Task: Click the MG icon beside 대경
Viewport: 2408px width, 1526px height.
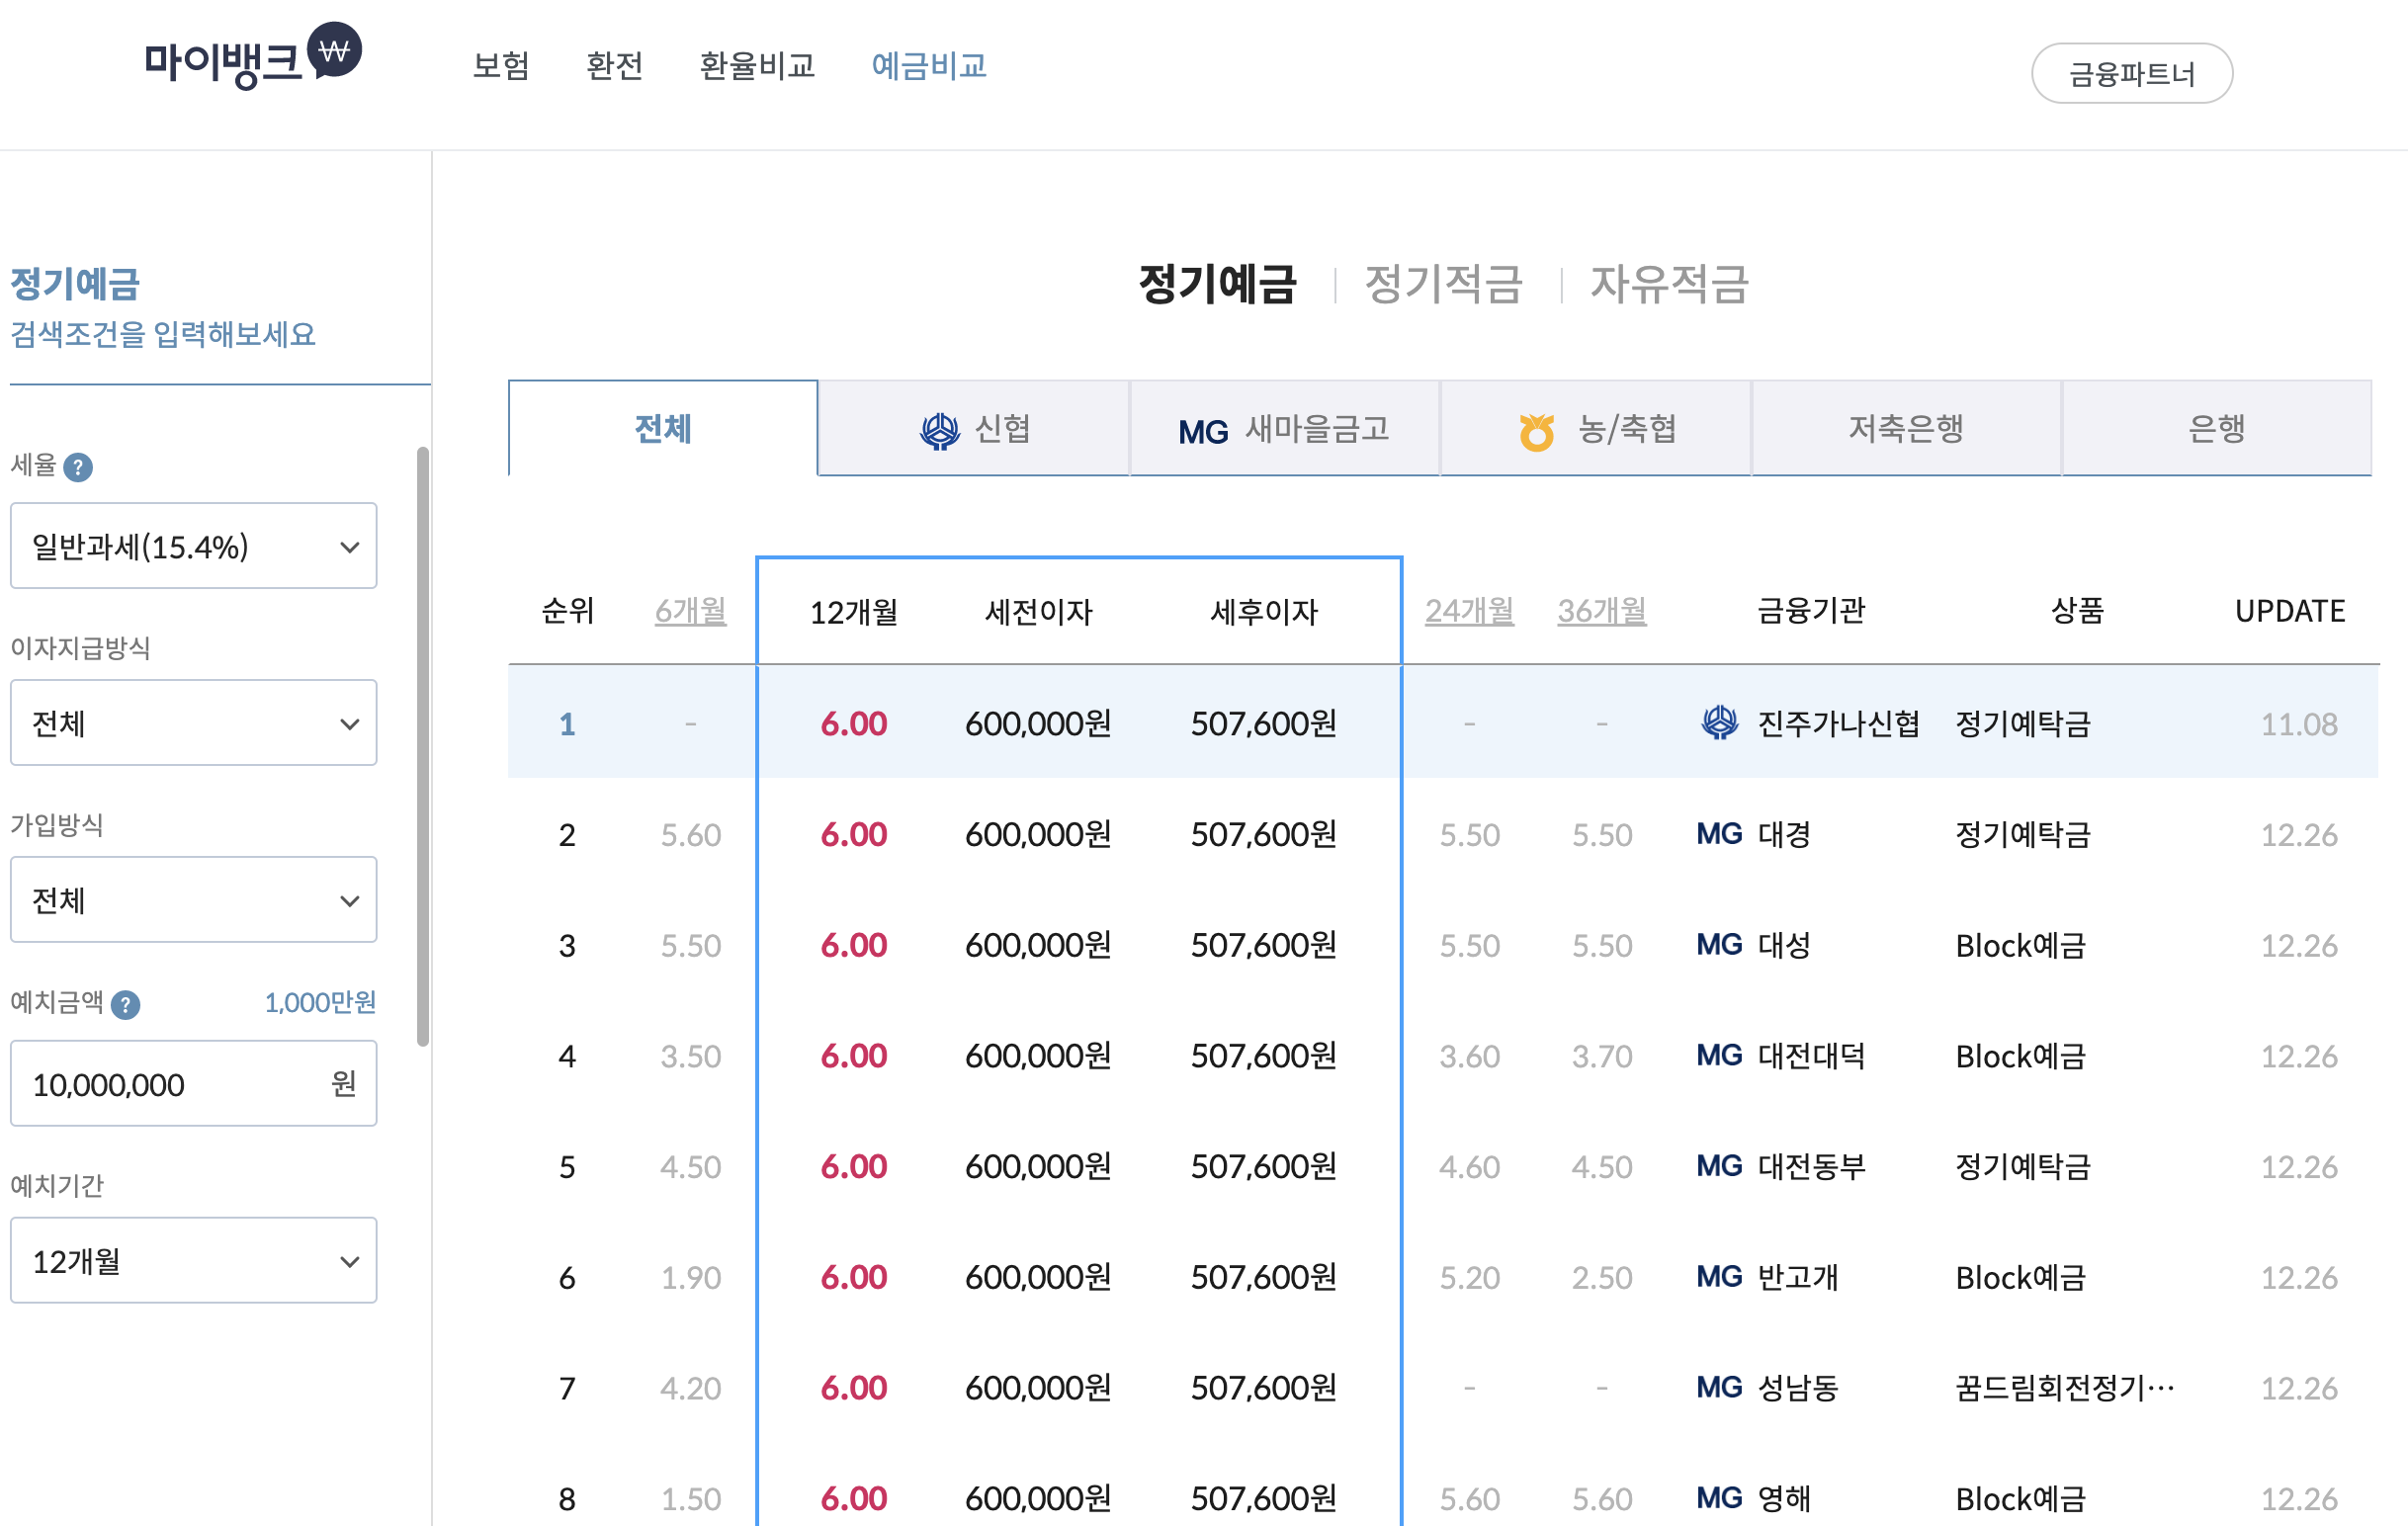Action: click(1719, 834)
